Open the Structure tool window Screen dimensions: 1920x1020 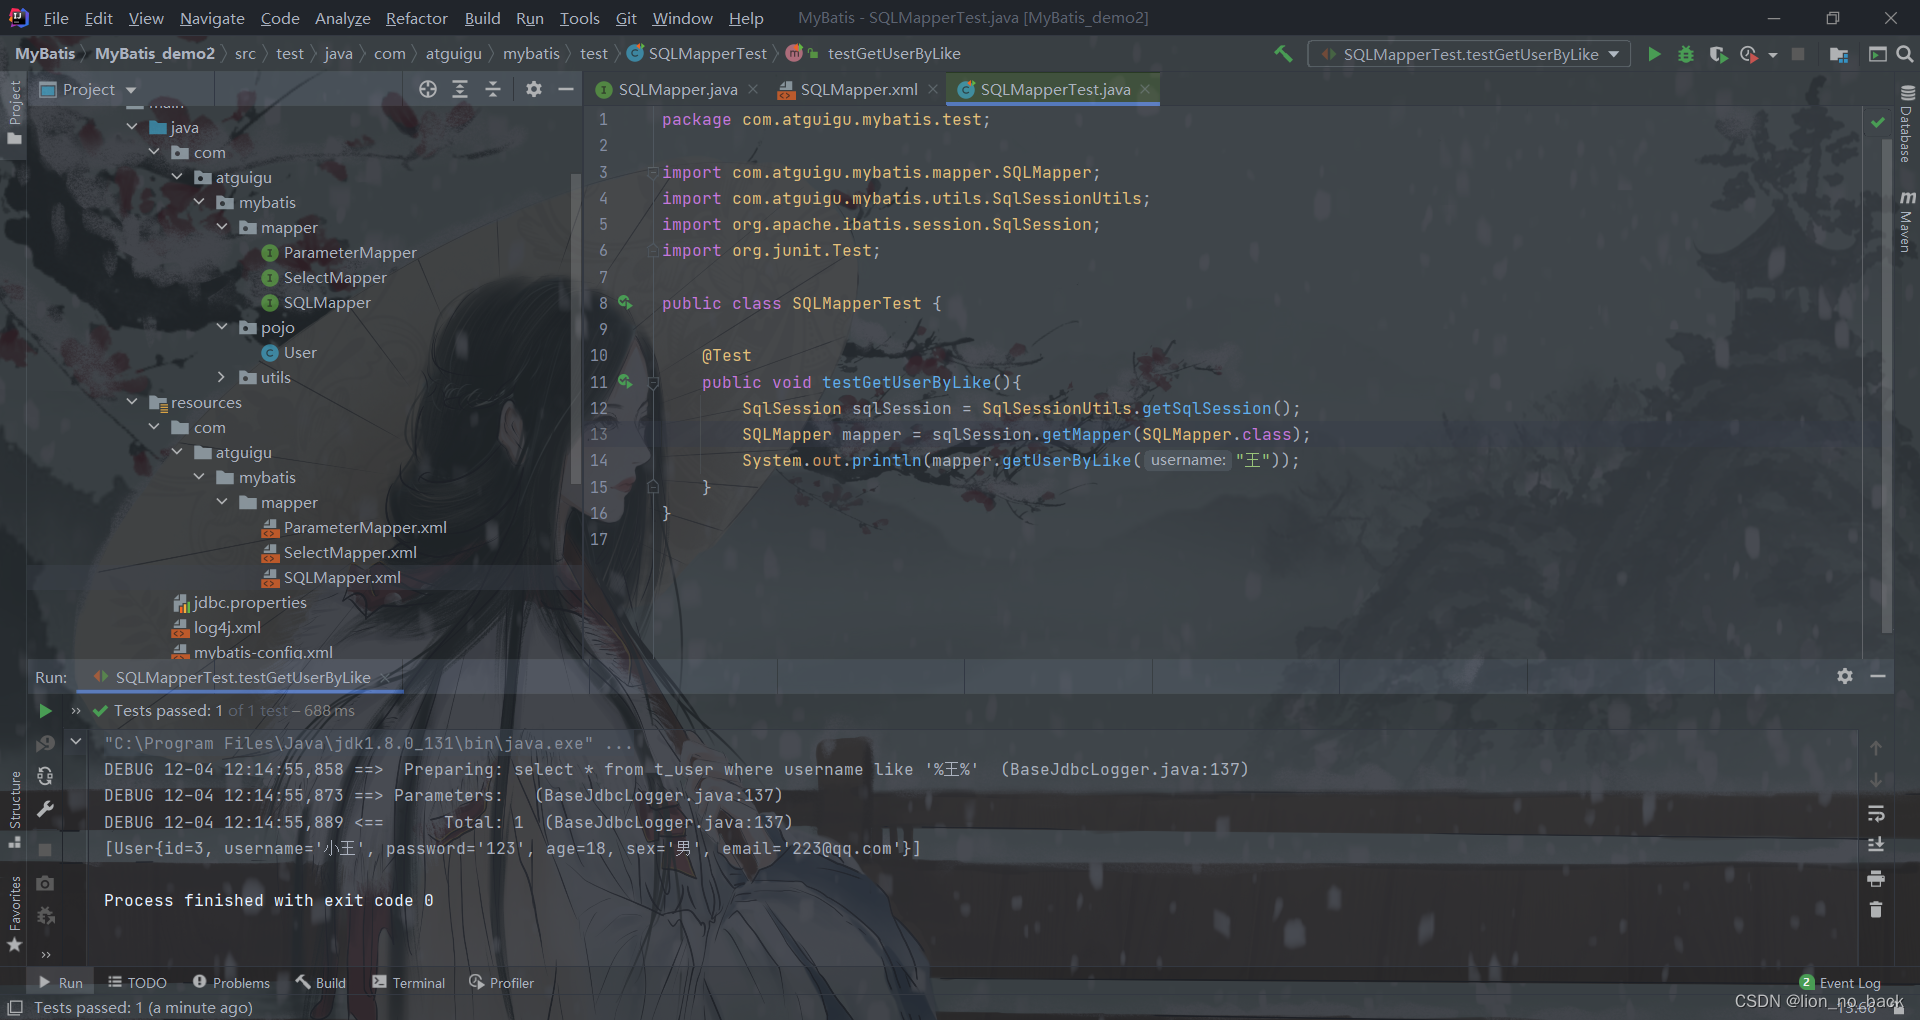point(14,810)
